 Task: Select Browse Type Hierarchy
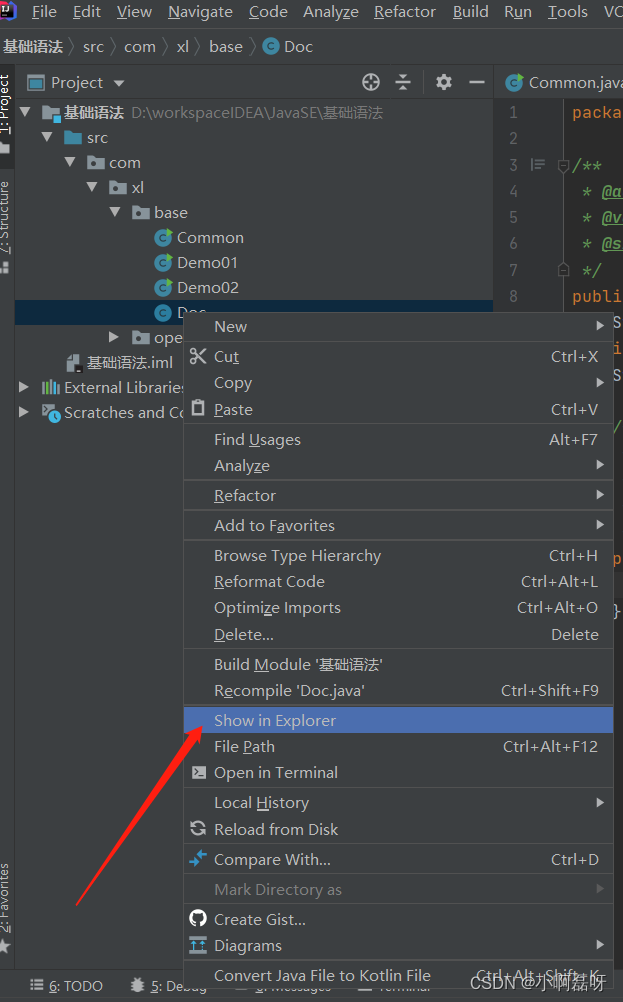398,556
